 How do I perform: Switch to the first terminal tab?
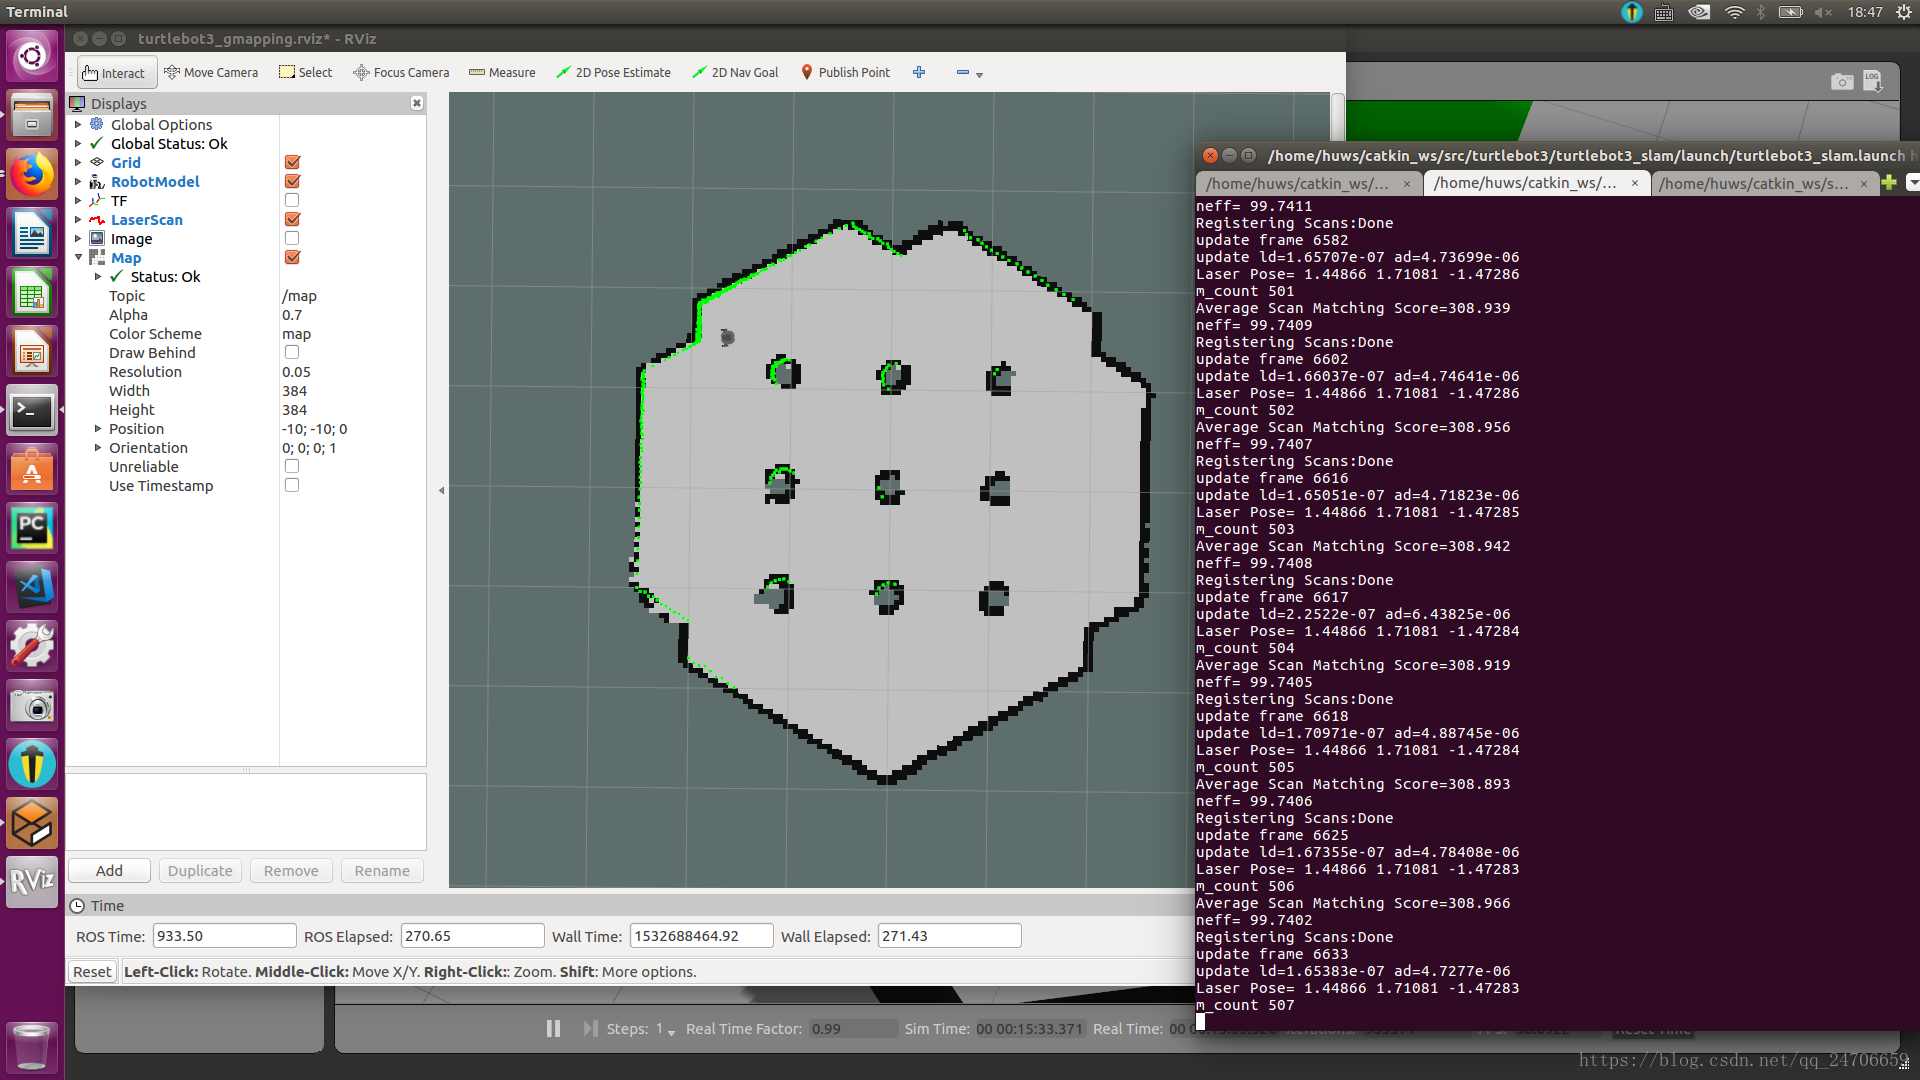tap(1298, 184)
